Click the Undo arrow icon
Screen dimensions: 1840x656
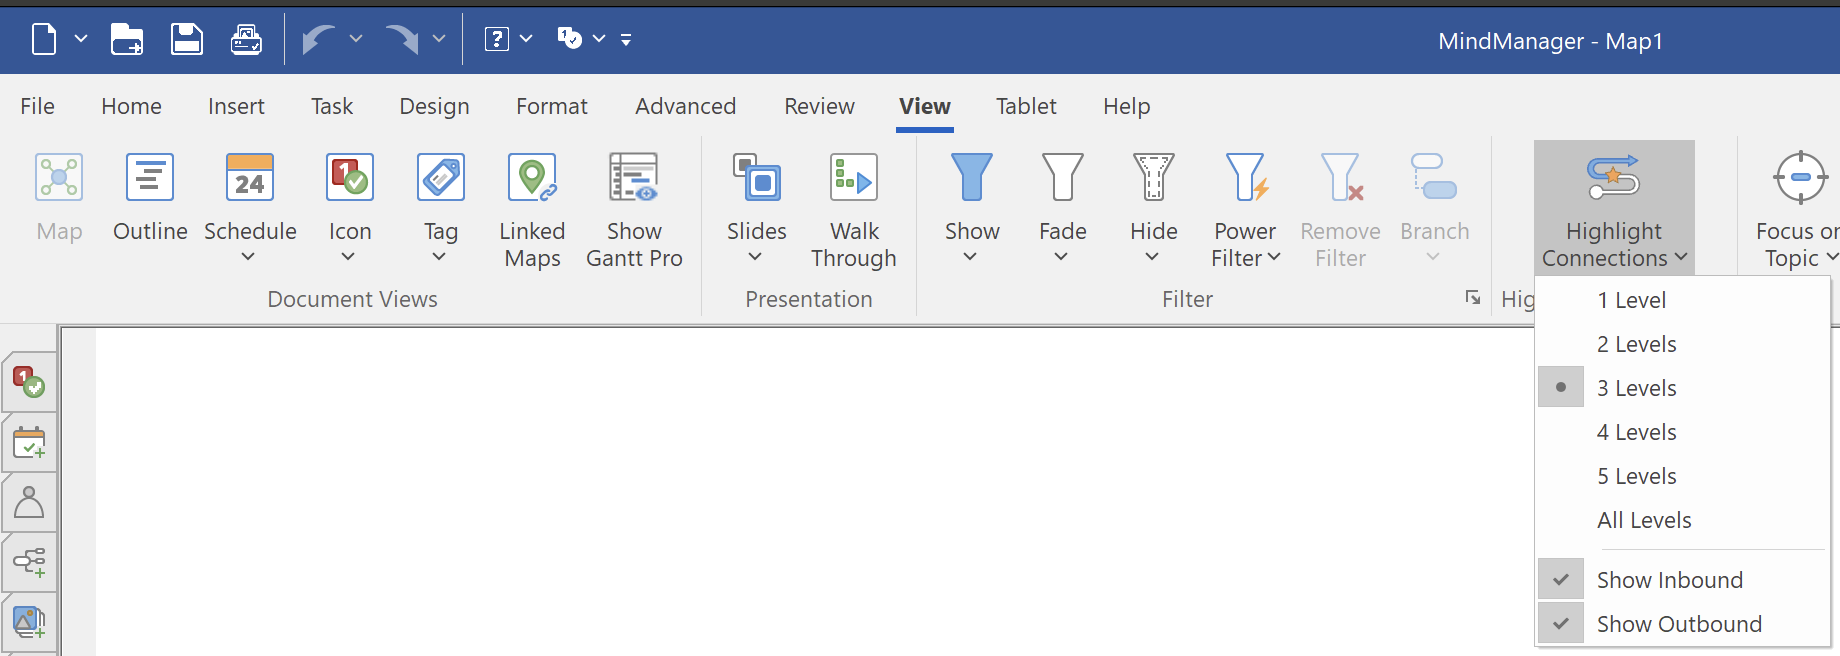pyautogui.click(x=318, y=40)
